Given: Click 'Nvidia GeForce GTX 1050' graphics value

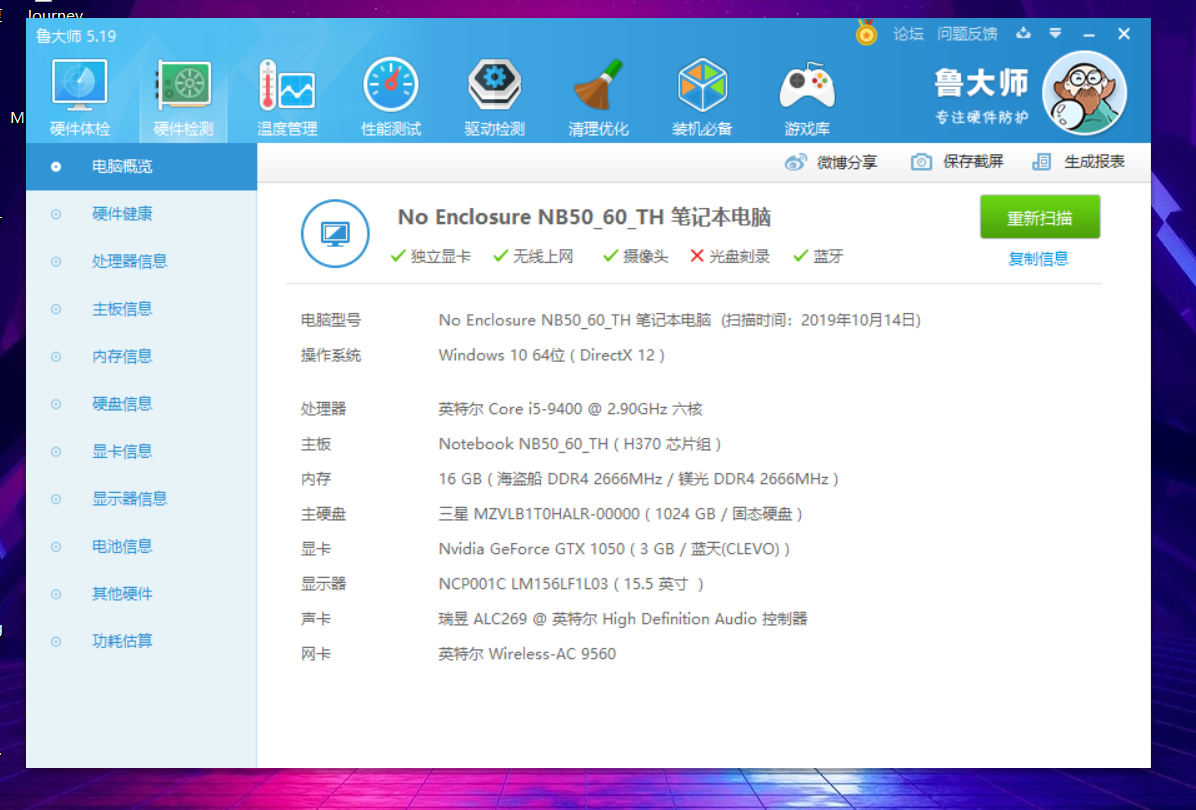Looking at the screenshot, I should coord(614,549).
